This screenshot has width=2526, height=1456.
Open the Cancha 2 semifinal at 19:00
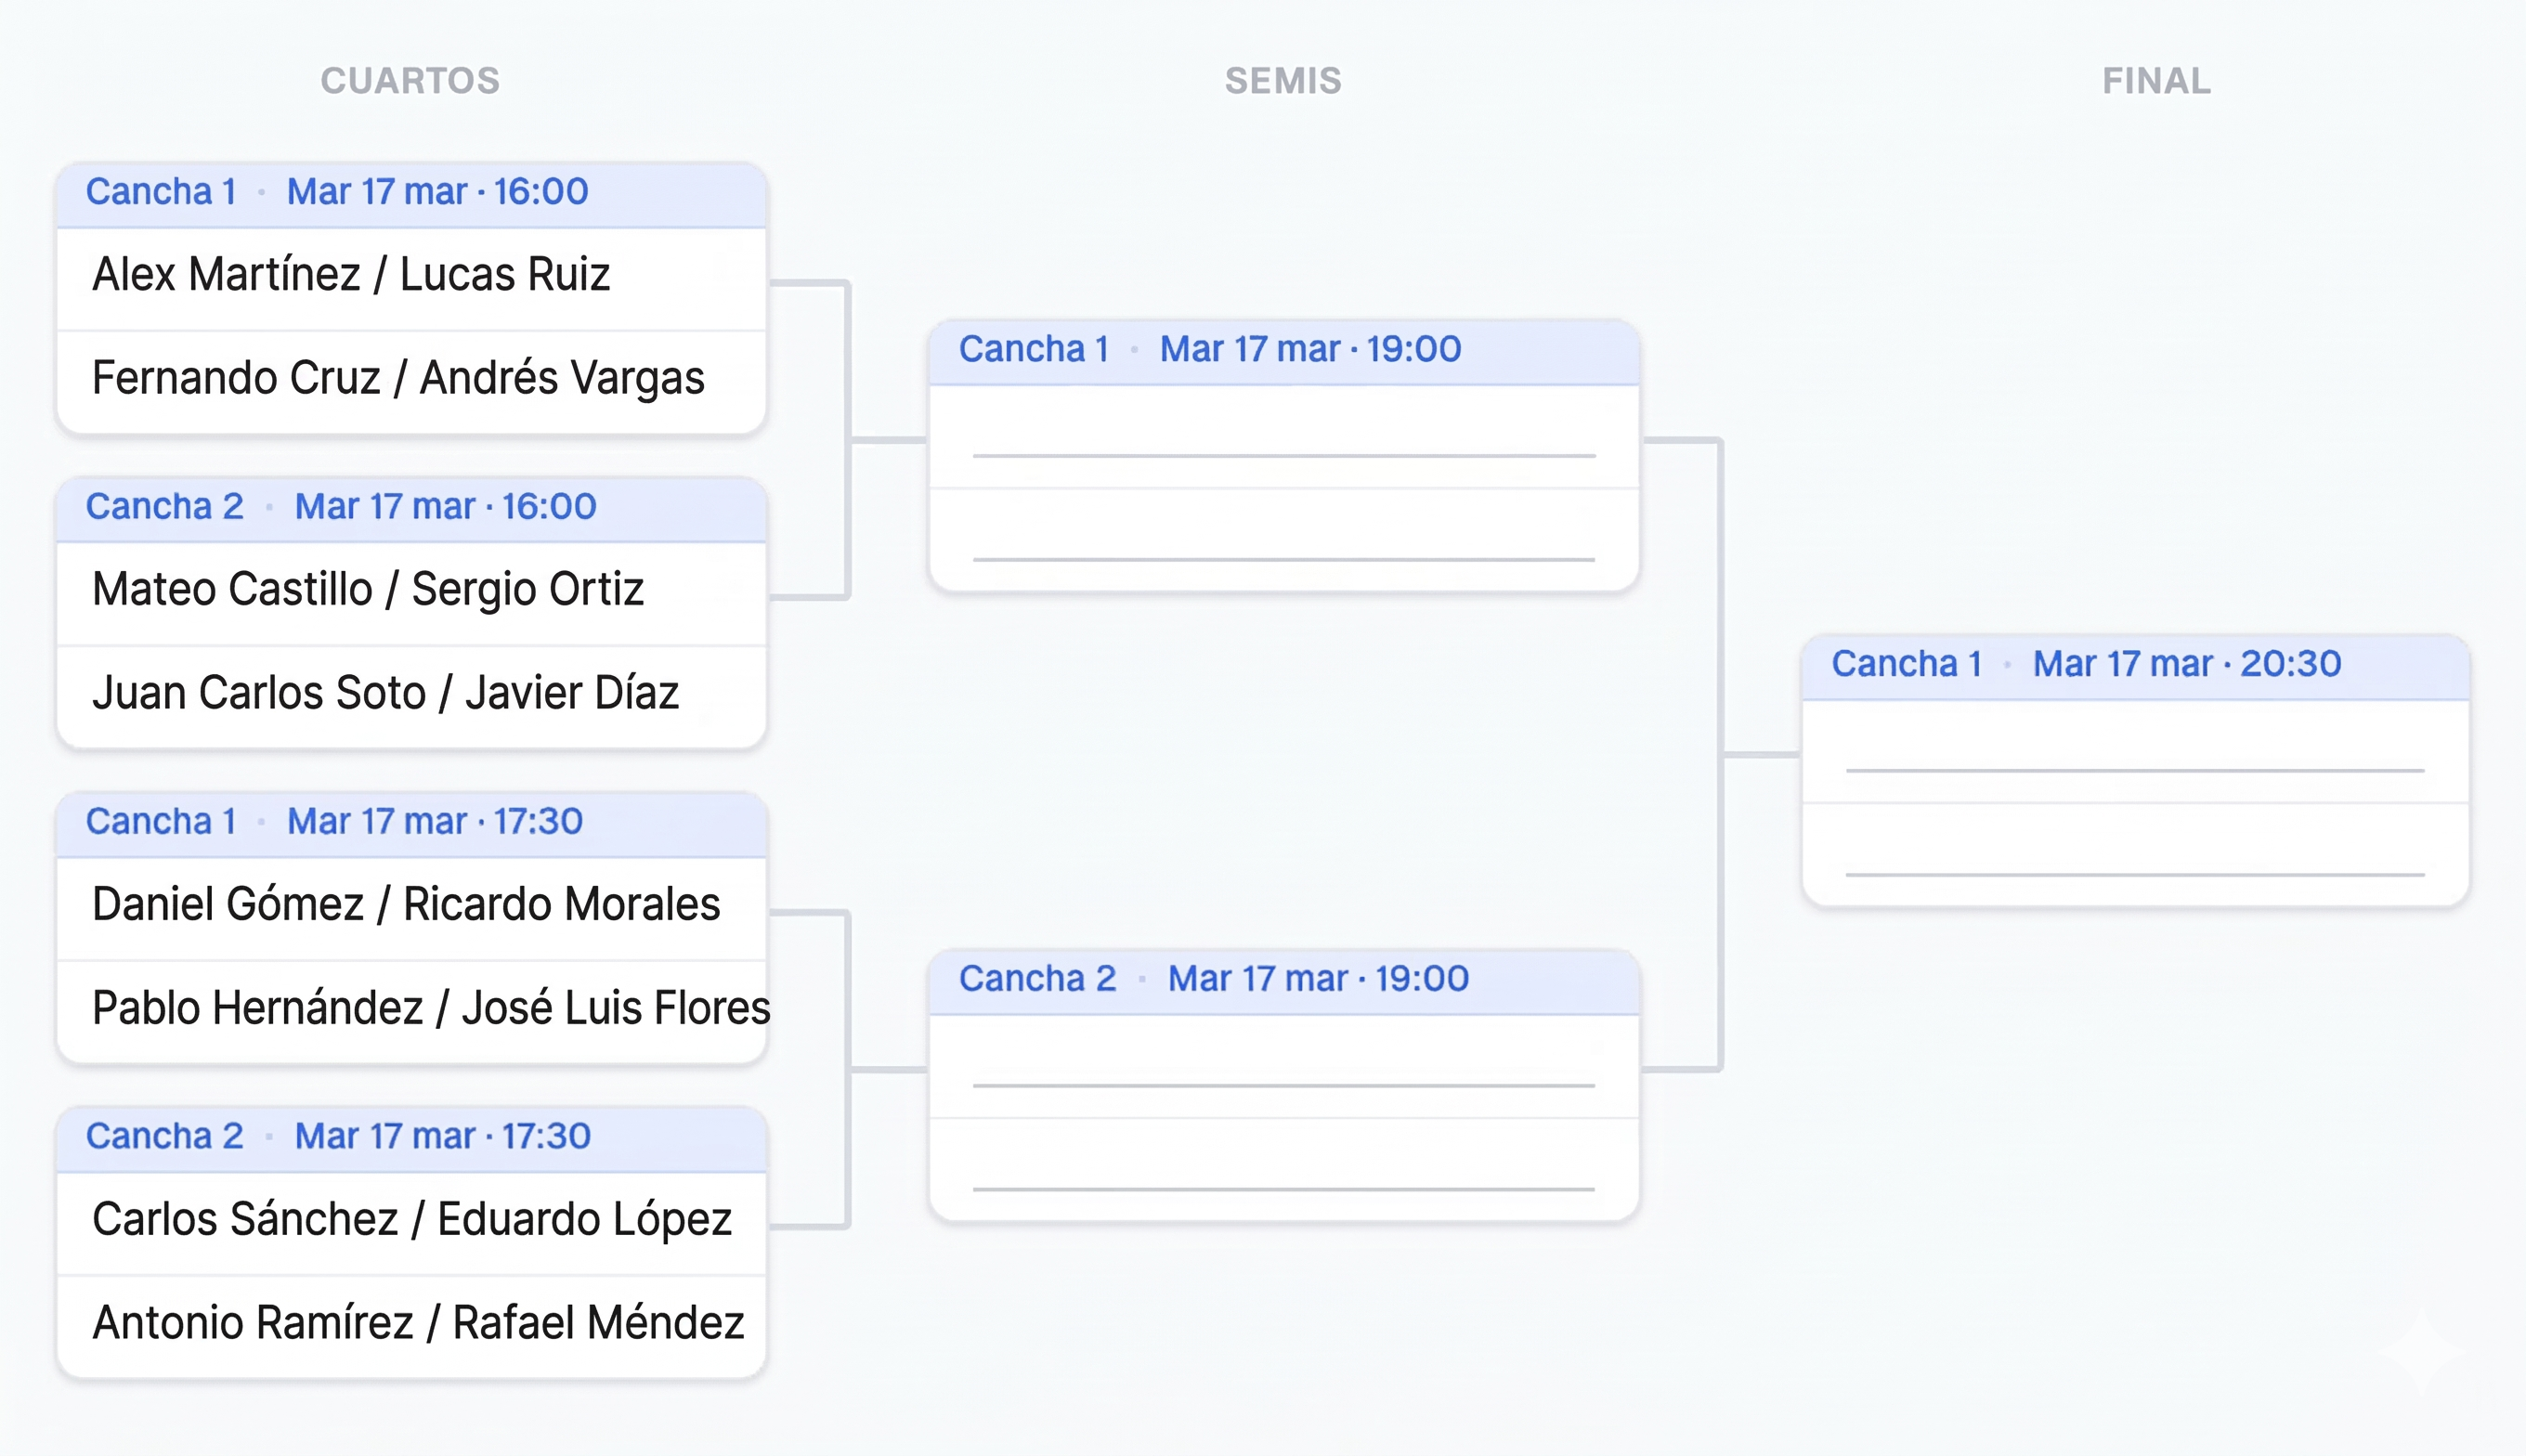1283,978
